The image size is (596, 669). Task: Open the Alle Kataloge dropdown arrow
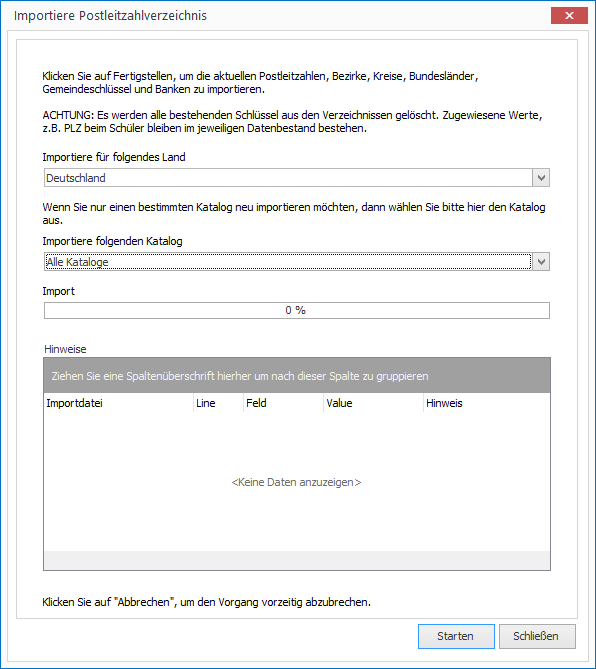pyautogui.click(x=541, y=262)
